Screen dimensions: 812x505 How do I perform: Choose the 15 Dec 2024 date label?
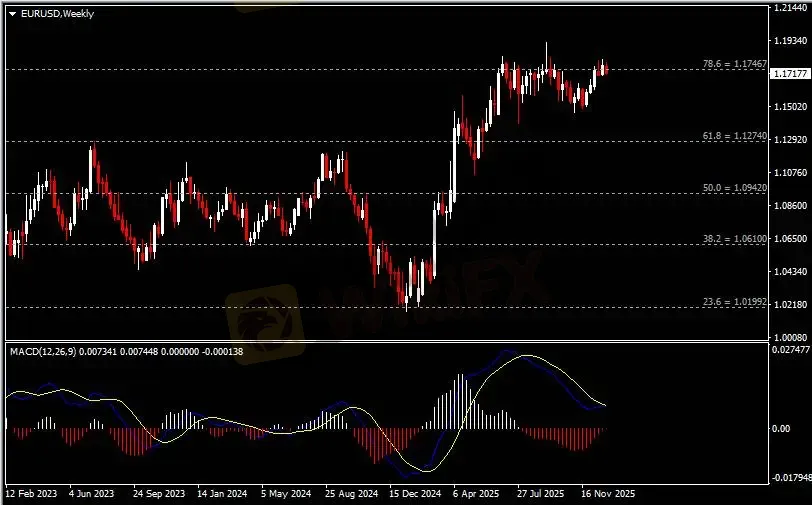415,494
